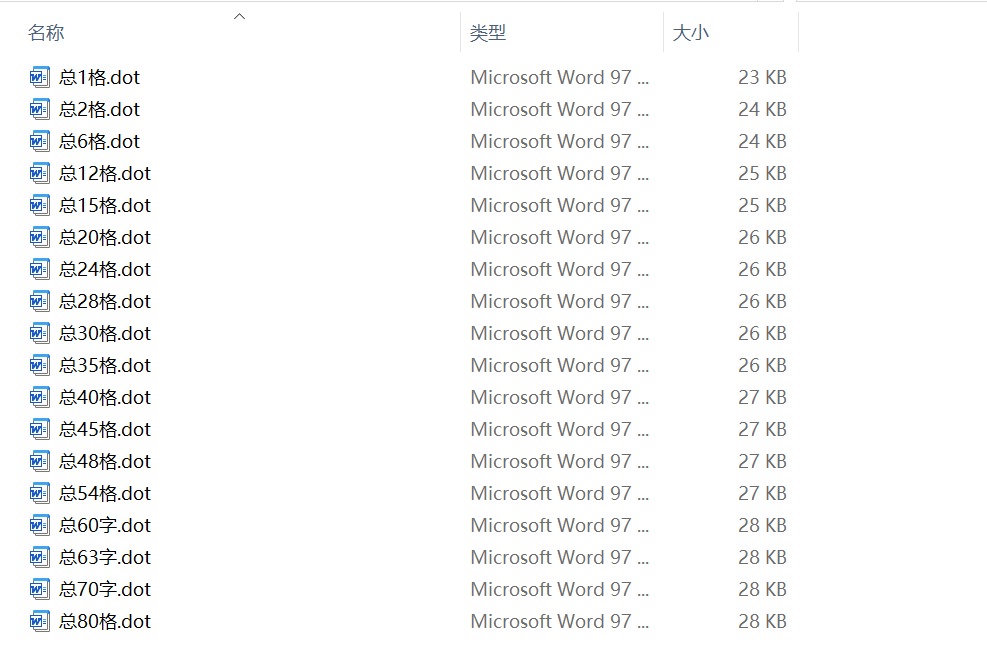
Task: Click the Word icon beside 总1格.dot
Action: 39,77
